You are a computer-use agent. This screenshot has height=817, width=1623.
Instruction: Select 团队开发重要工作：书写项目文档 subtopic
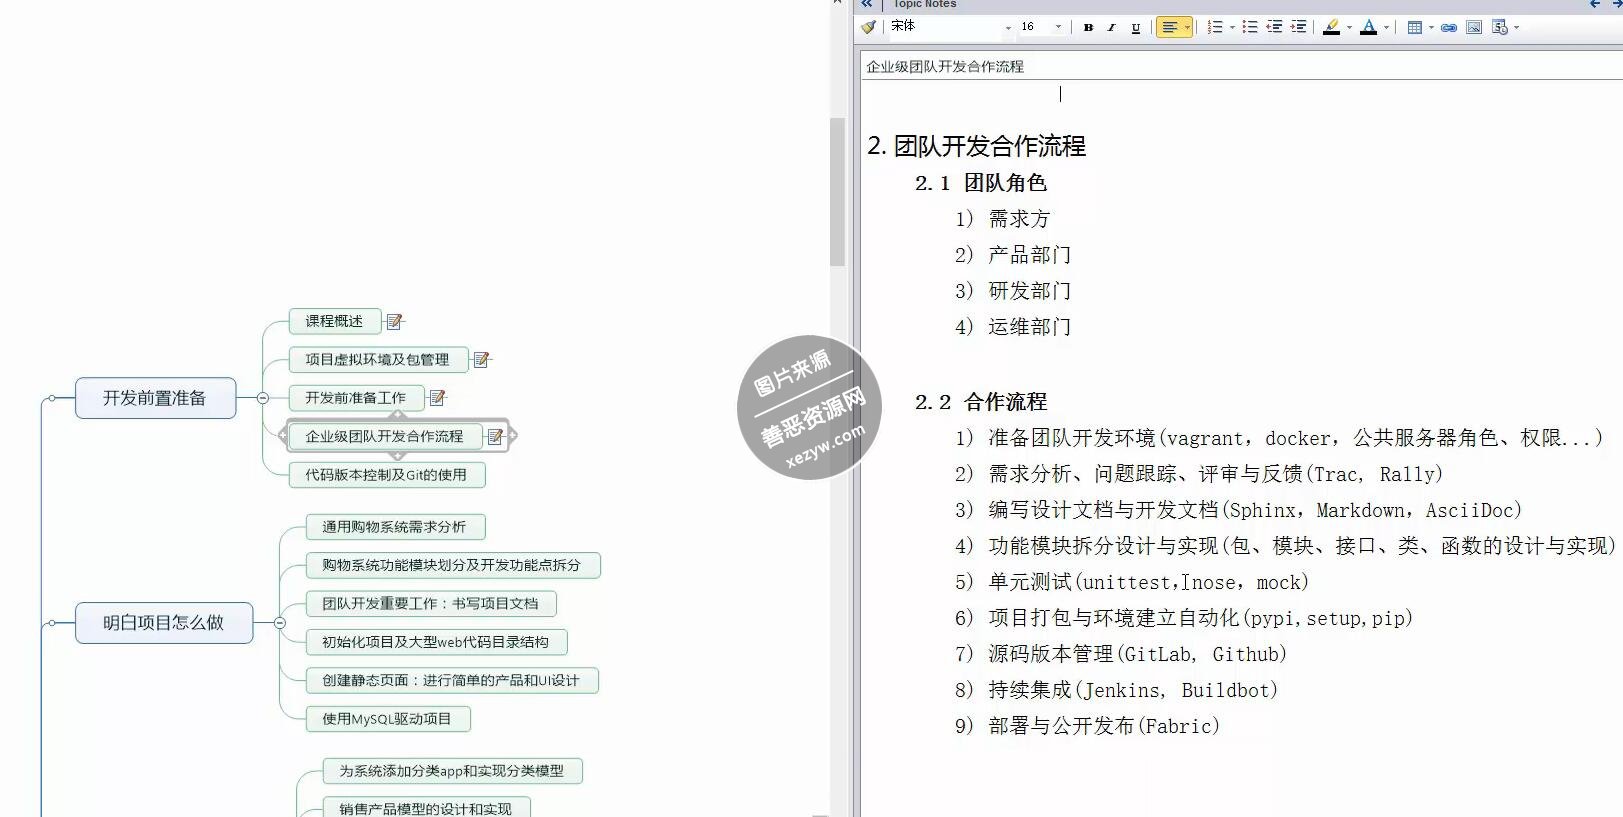point(430,604)
